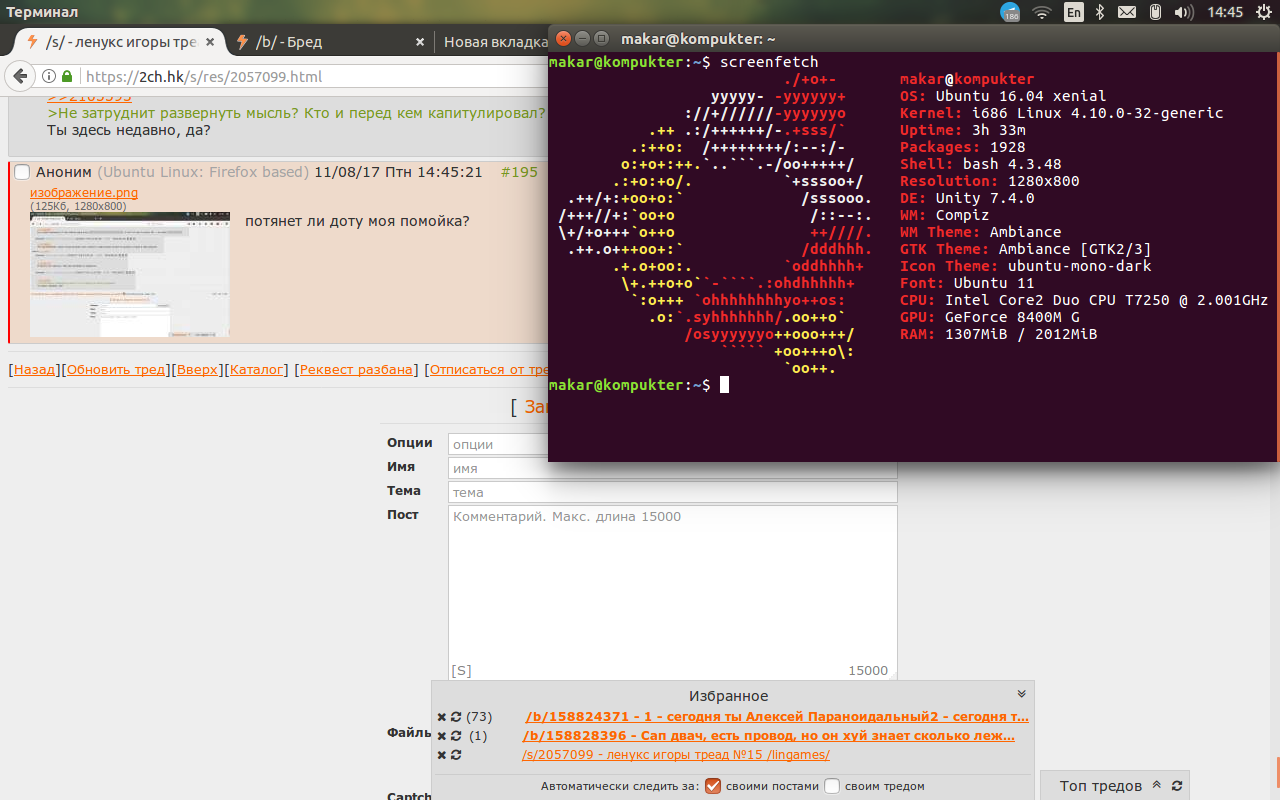Refresh the /b/158828396 favorite thread
The image size is (1280, 800).
point(456,736)
